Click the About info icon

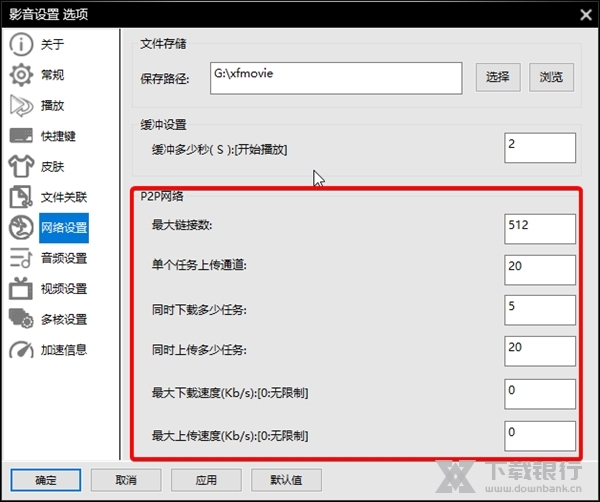pyautogui.click(x=21, y=44)
